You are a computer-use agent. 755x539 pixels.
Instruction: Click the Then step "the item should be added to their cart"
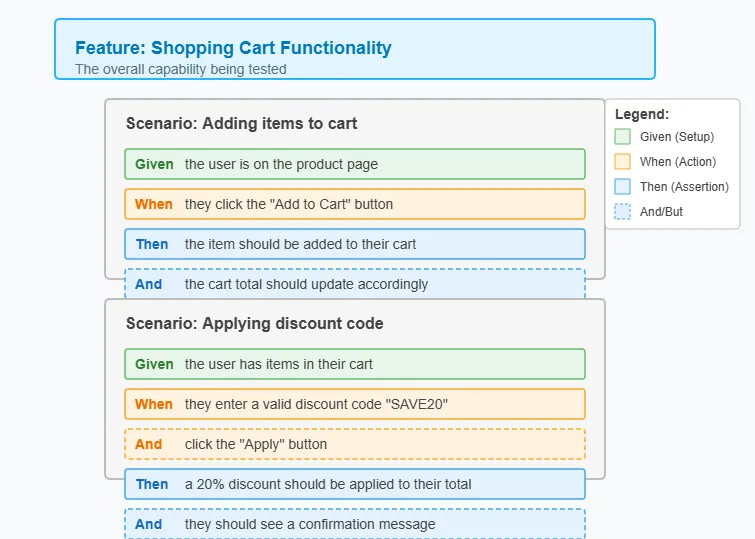[355, 244]
